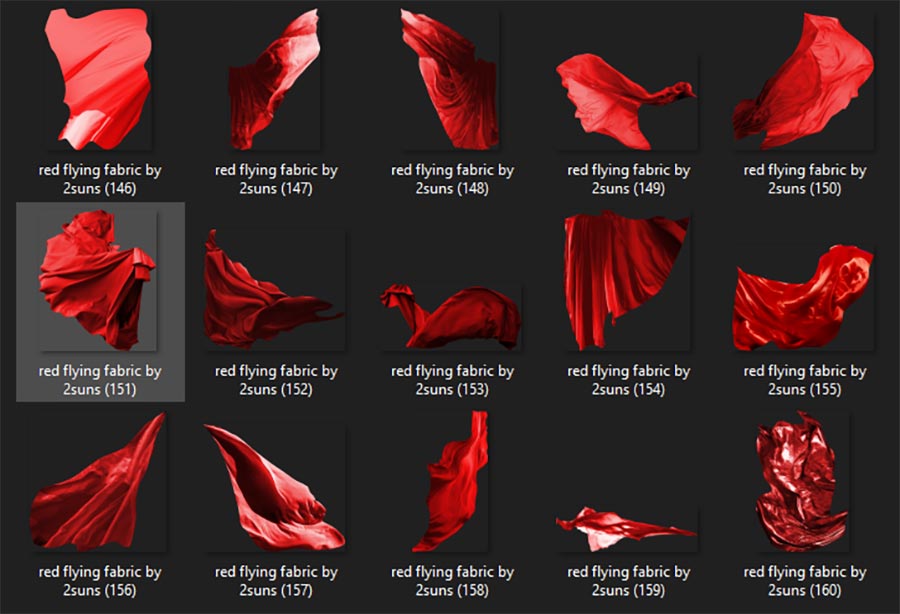Image resolution: width=900 pixels, height=614 pixels.
Task: Select thumbnail of red flying fabric (148)
Action: [x=450, y=79]
